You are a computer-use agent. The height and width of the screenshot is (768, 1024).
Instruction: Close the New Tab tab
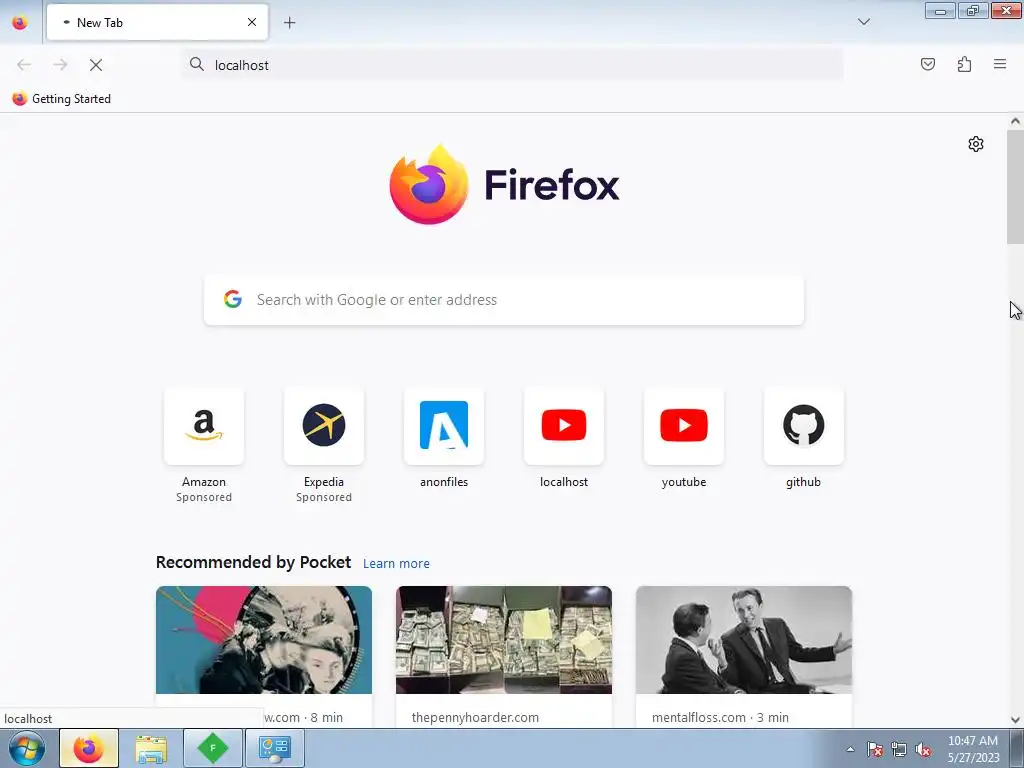click(x=251, y=22)
